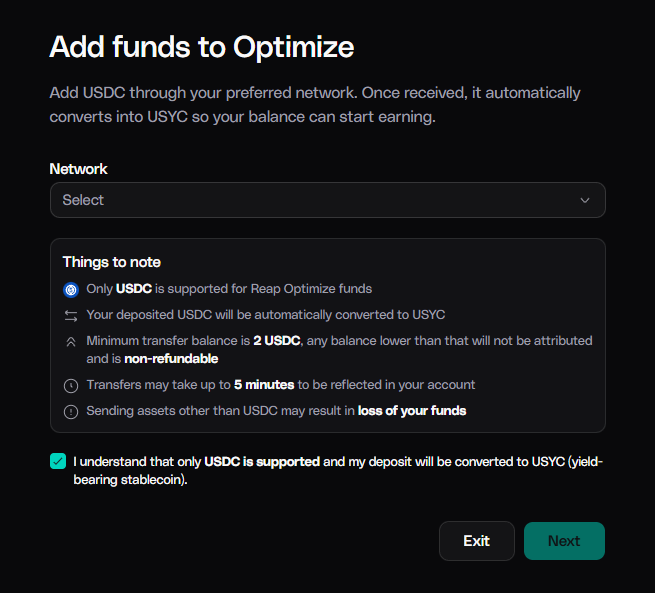Click the bold 'non-refundable' text

pos(171,359)
